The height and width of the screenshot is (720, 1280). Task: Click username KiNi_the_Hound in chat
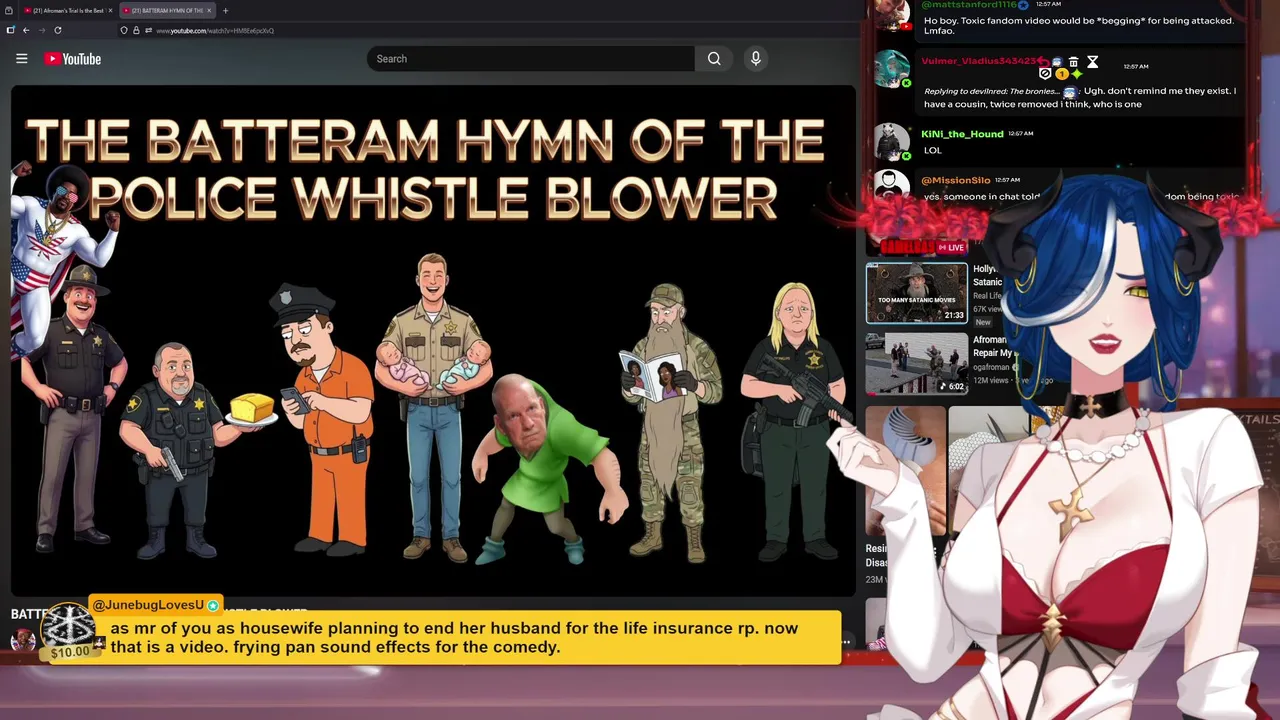pyautogui.click(x=962, y=134)
